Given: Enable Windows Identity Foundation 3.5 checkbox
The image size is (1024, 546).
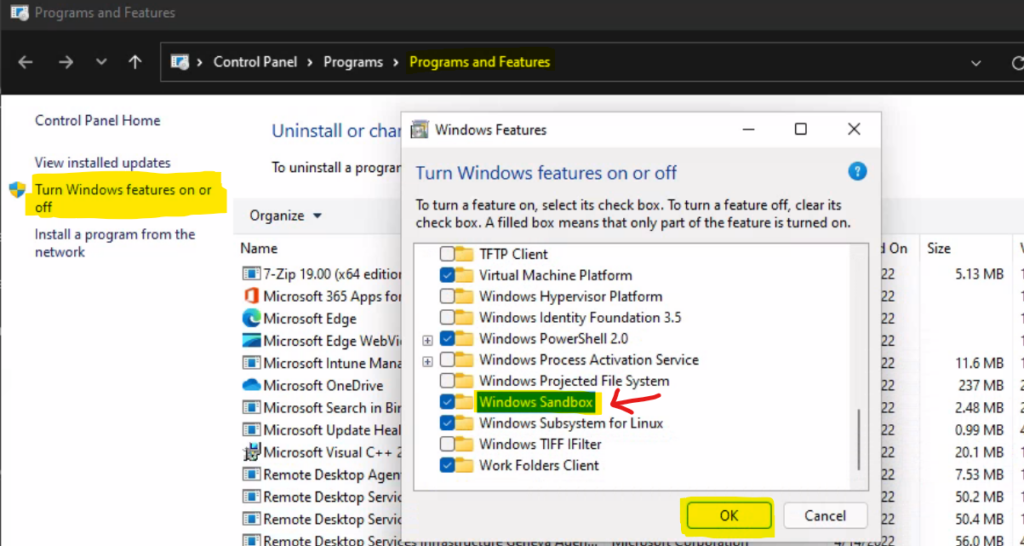Looking at the screenshot, I should tap(447, 317).
